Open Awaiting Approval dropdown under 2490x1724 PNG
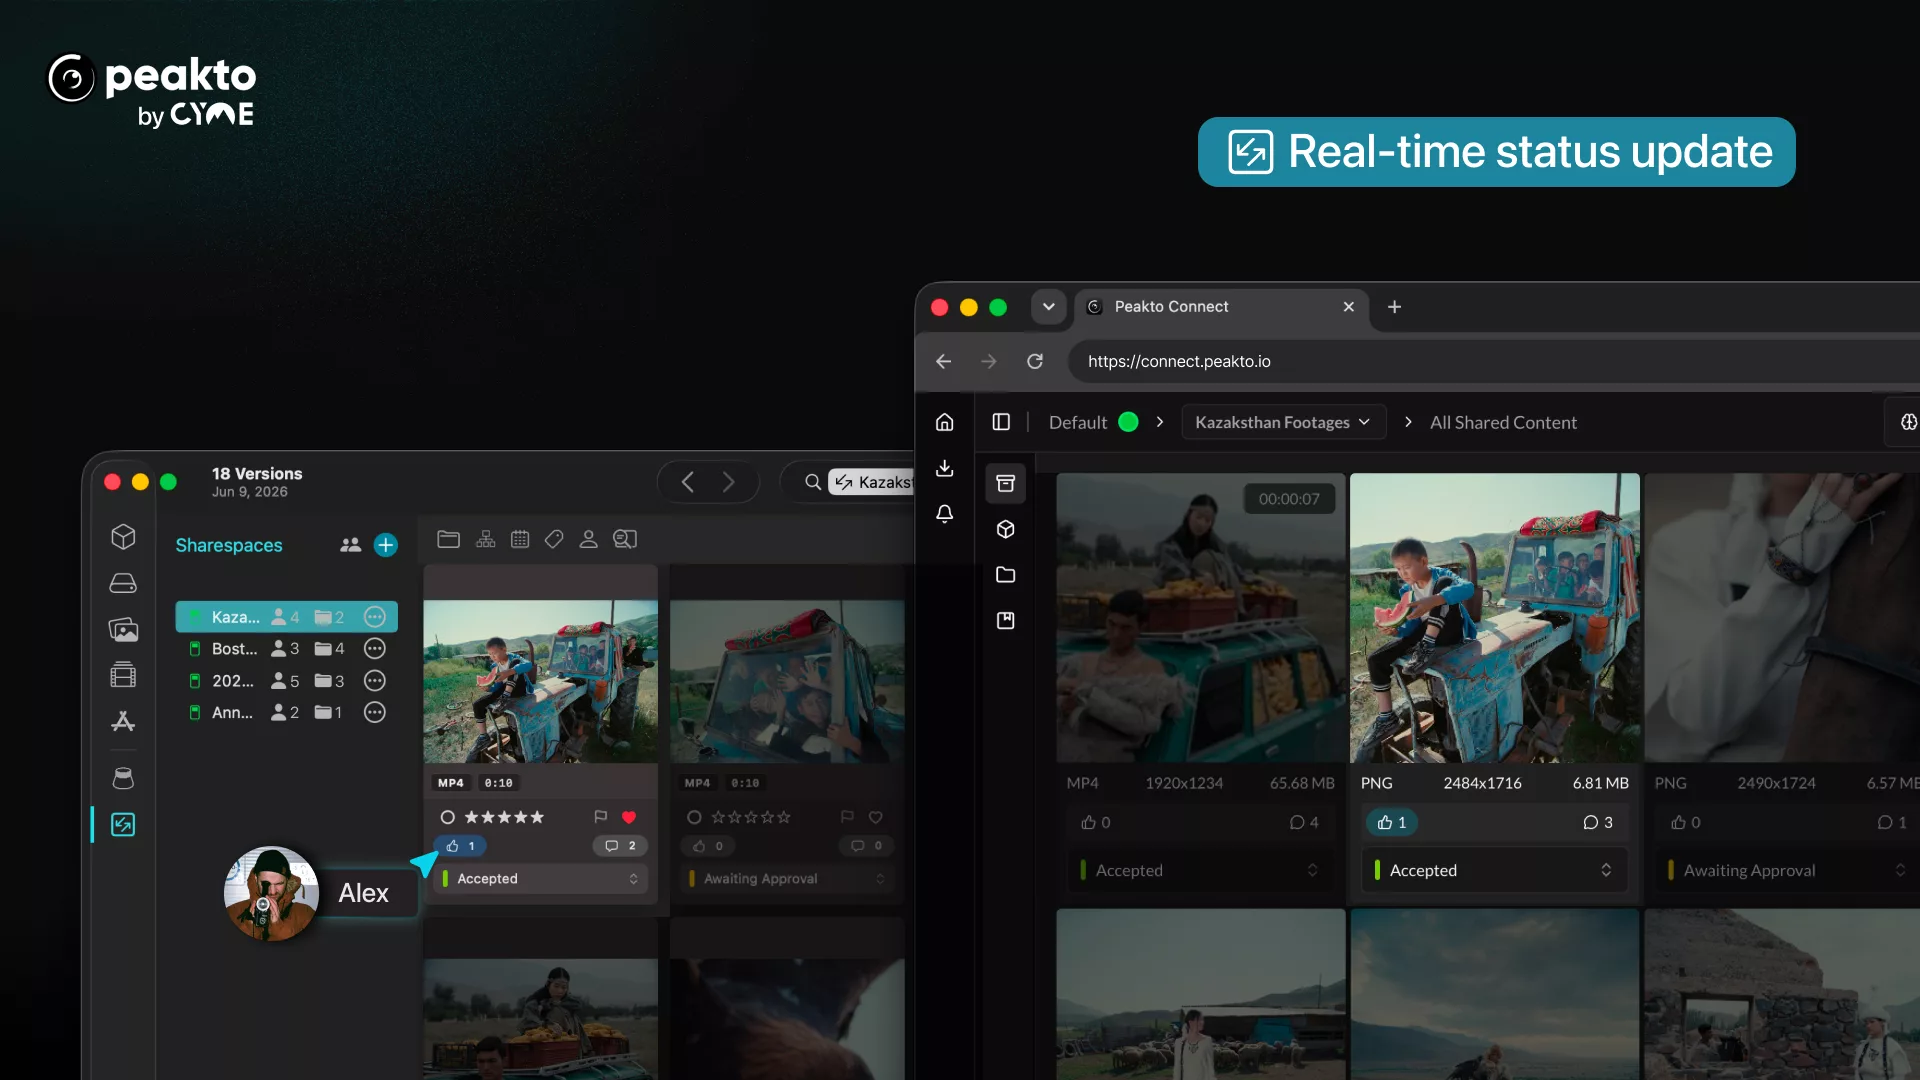 [x=1789, y=870]
